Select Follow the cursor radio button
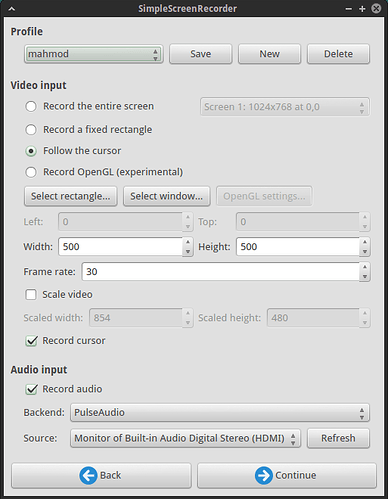388x499 pixels. (x=31, y=151)
